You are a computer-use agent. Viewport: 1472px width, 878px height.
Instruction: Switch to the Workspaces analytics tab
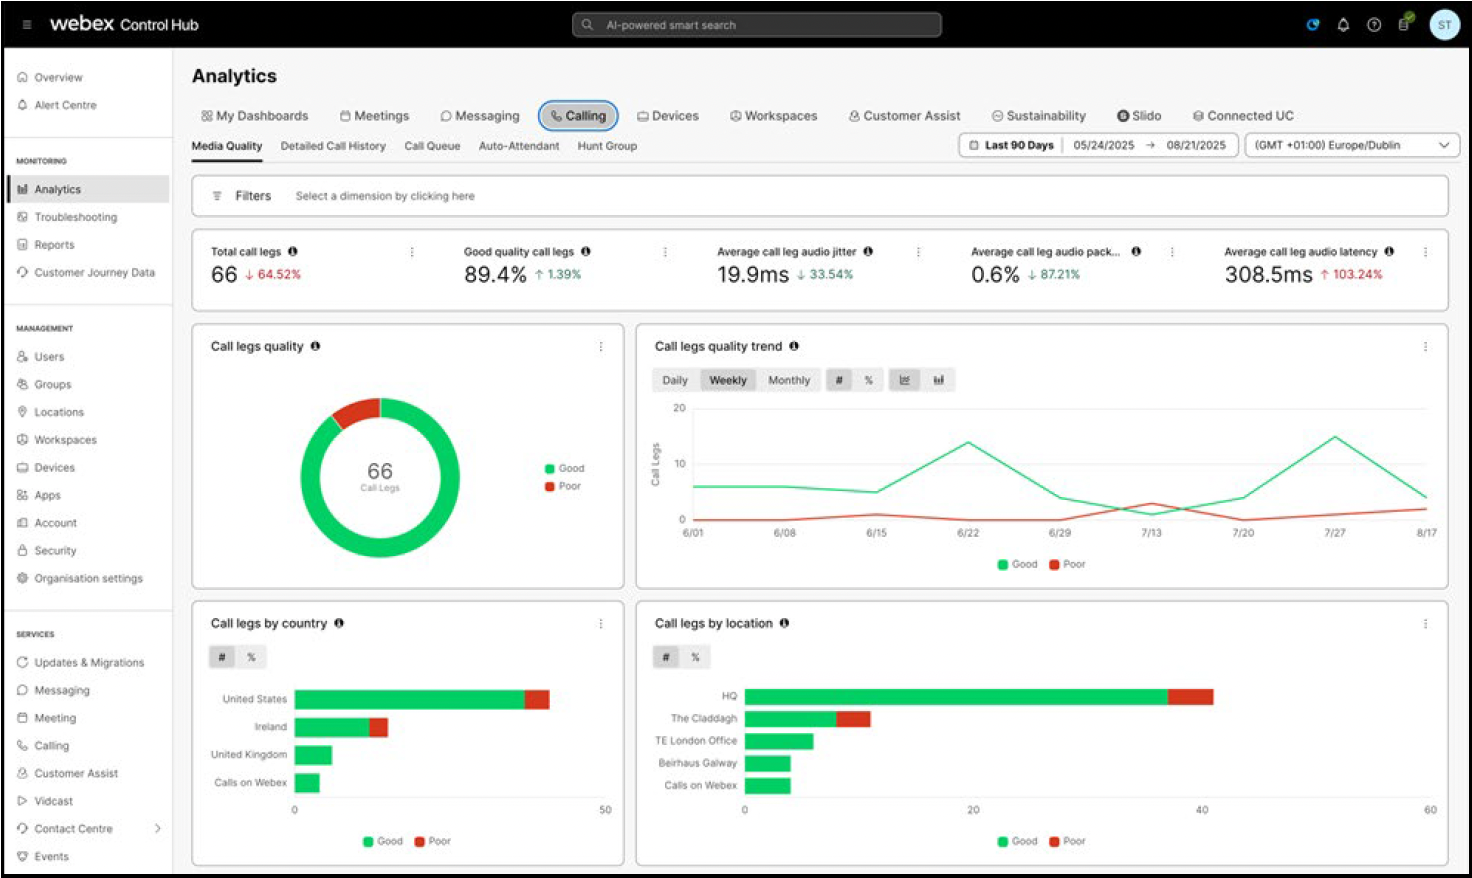(x=774, y=116)
